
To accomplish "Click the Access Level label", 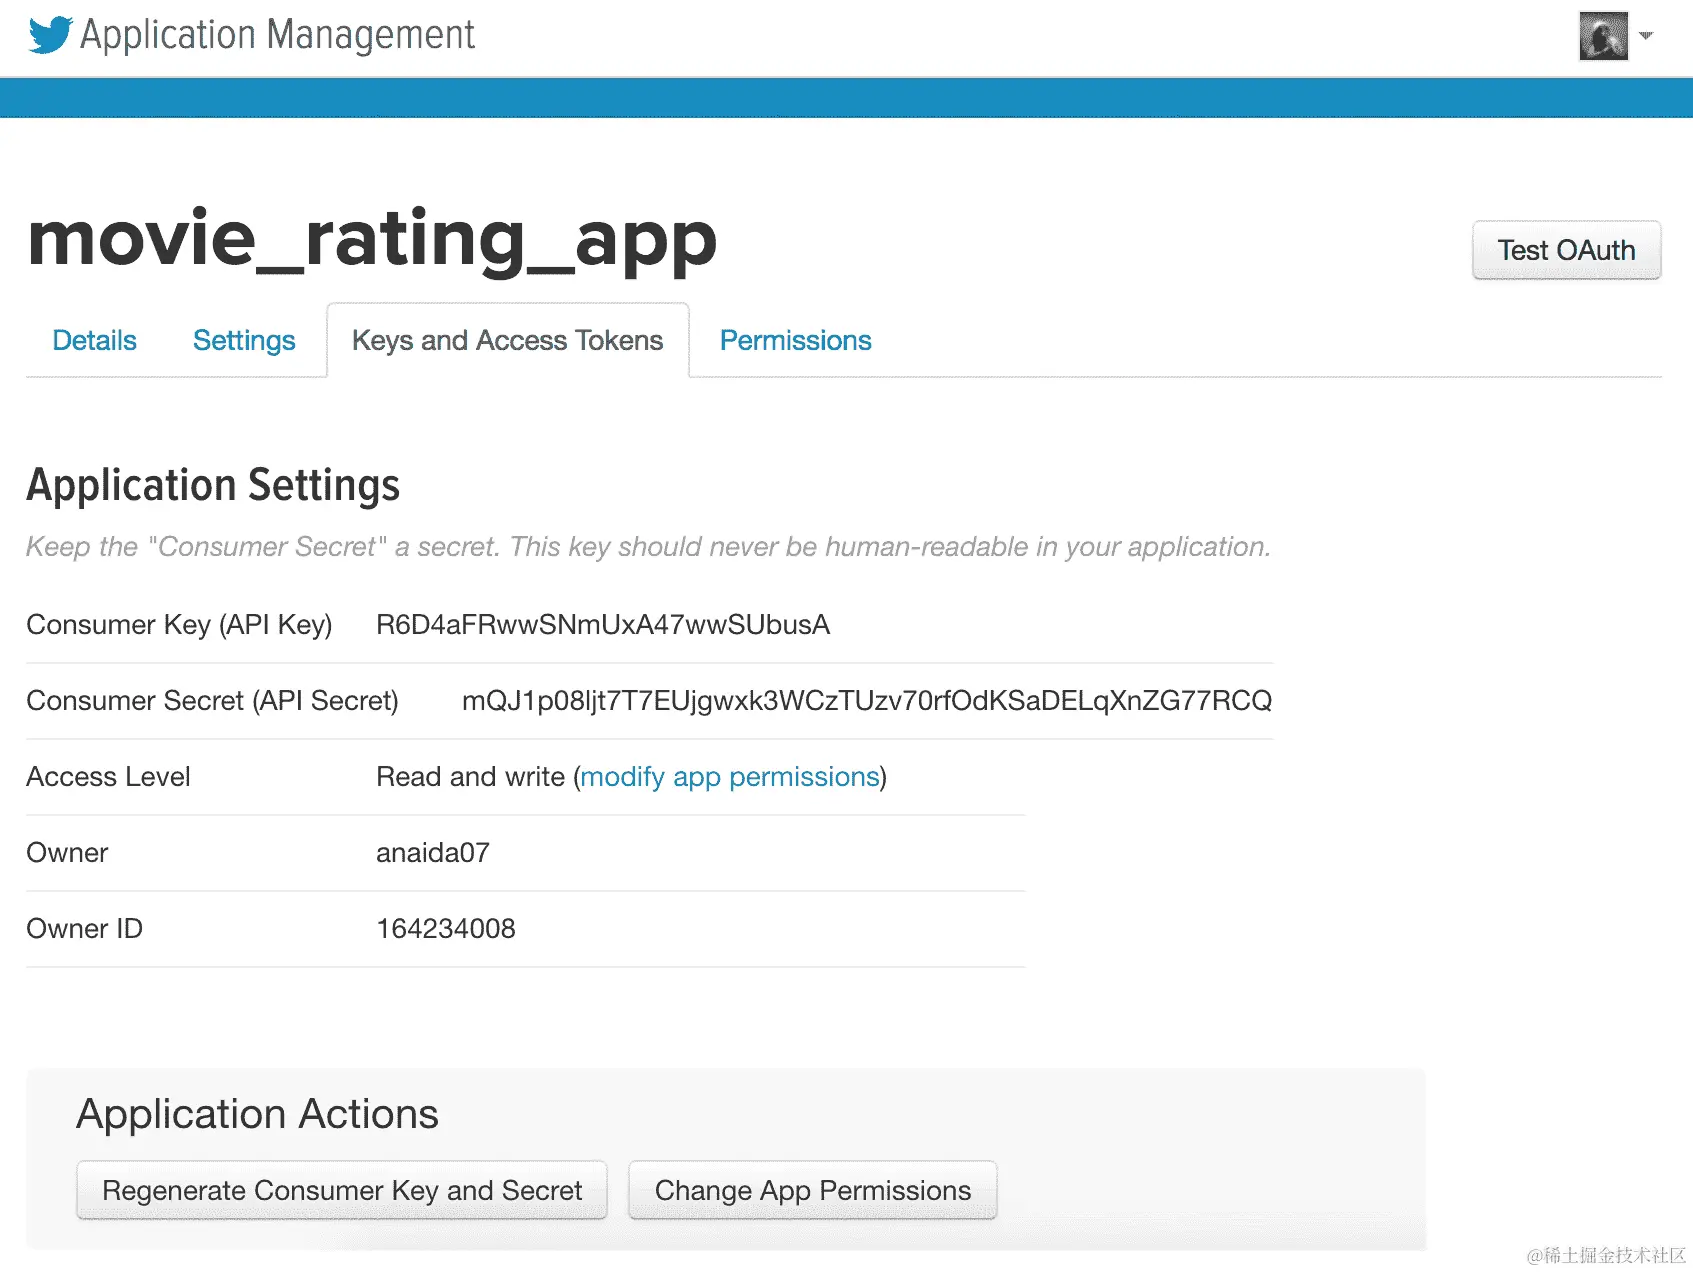I will [x=108, y=777].
